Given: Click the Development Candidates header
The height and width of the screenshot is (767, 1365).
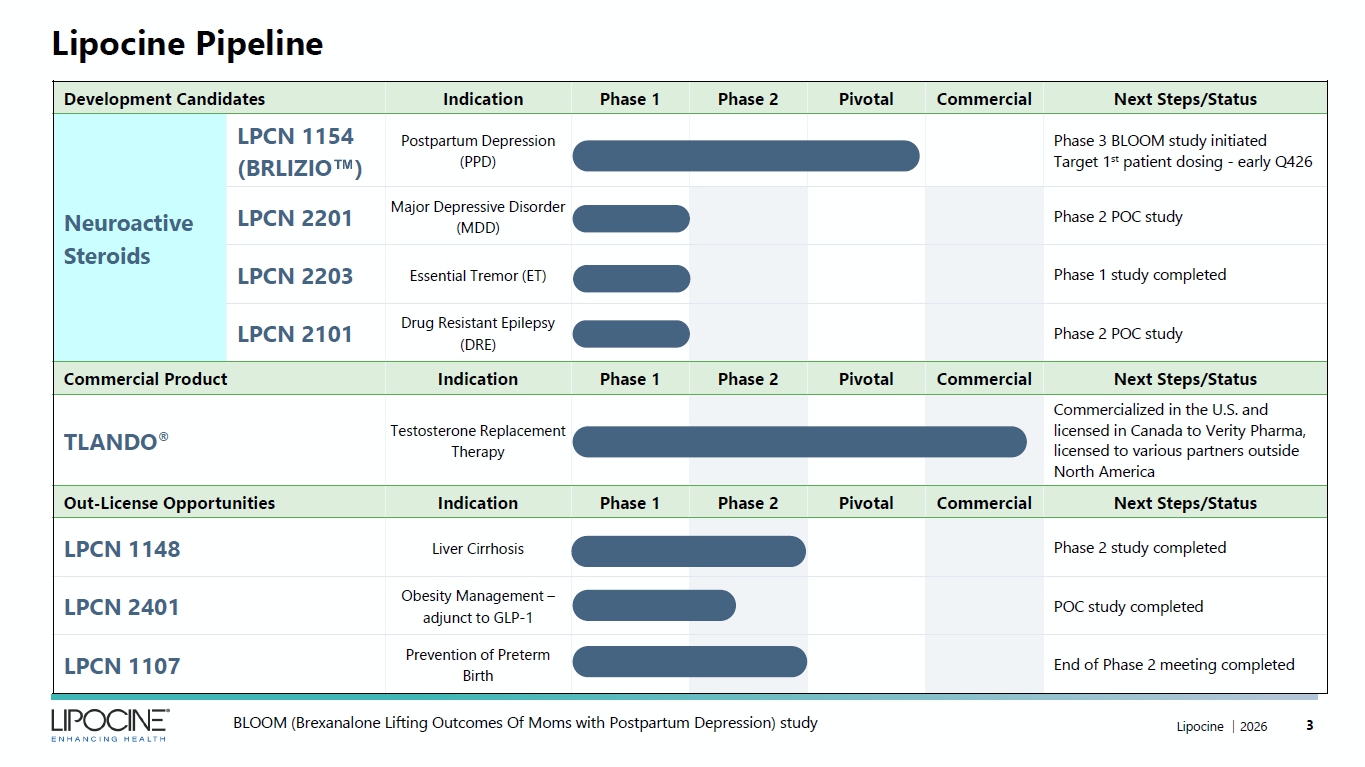Looking at the screenshot, I should coord(165,99).
